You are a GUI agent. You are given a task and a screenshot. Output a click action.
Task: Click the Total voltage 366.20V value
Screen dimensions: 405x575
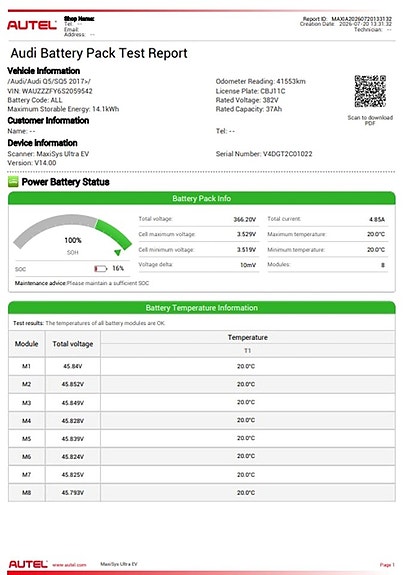(245, 219)
